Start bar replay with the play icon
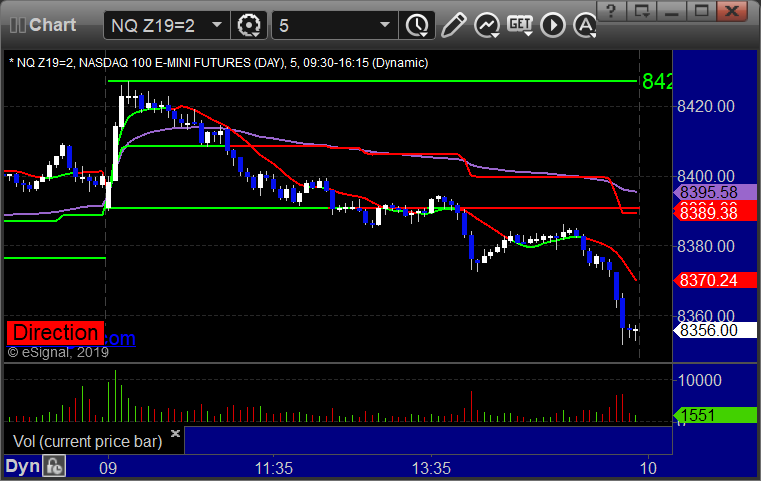761x481 pixels. click(x=553, y=25)
